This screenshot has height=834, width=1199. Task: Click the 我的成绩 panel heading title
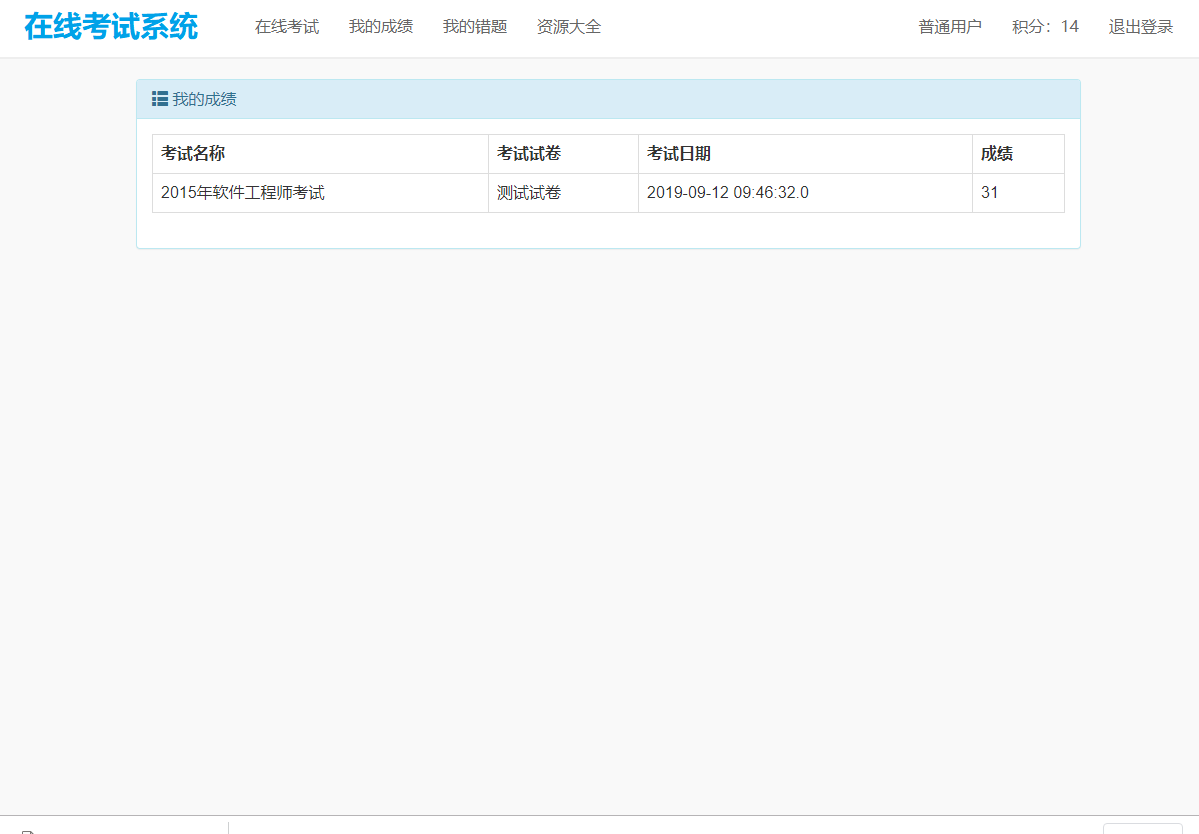click(x=204, y=99)
